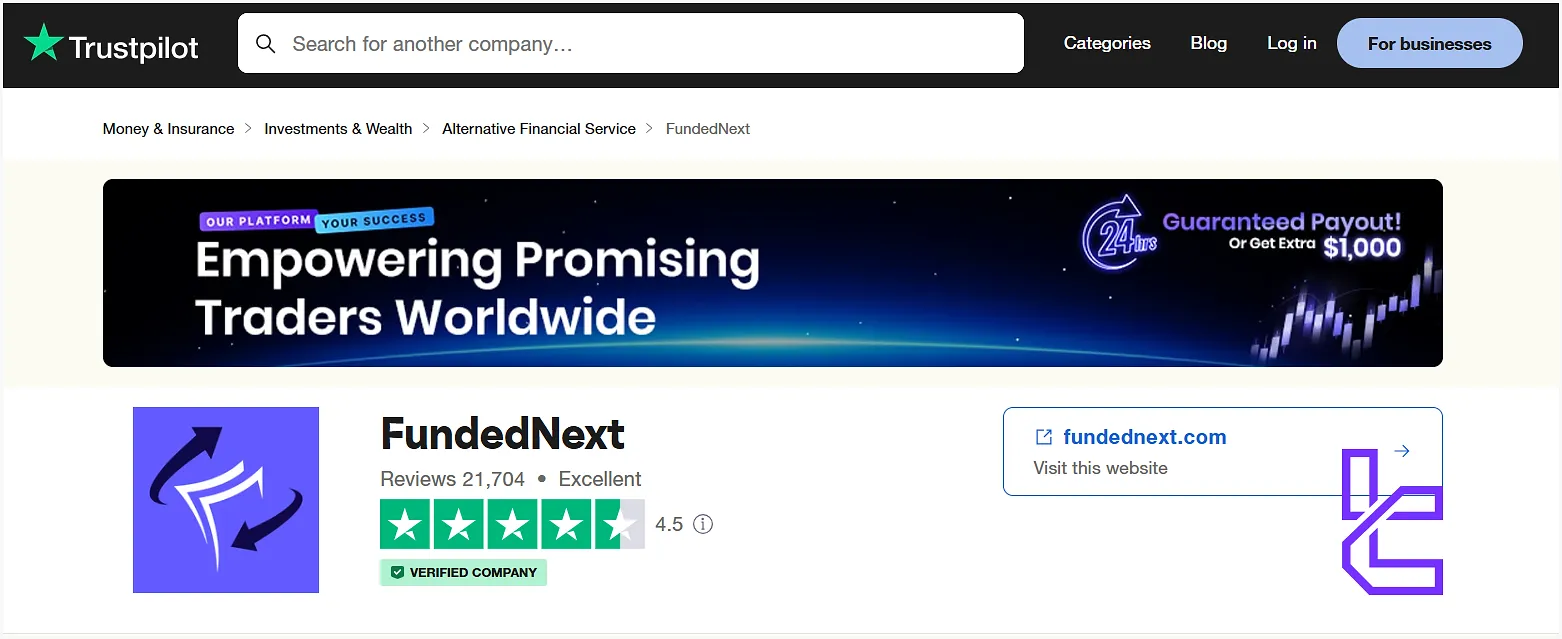1562x639 pixels.
Task: Select the fifth half-filled rating star
Action: click(620, 523)
